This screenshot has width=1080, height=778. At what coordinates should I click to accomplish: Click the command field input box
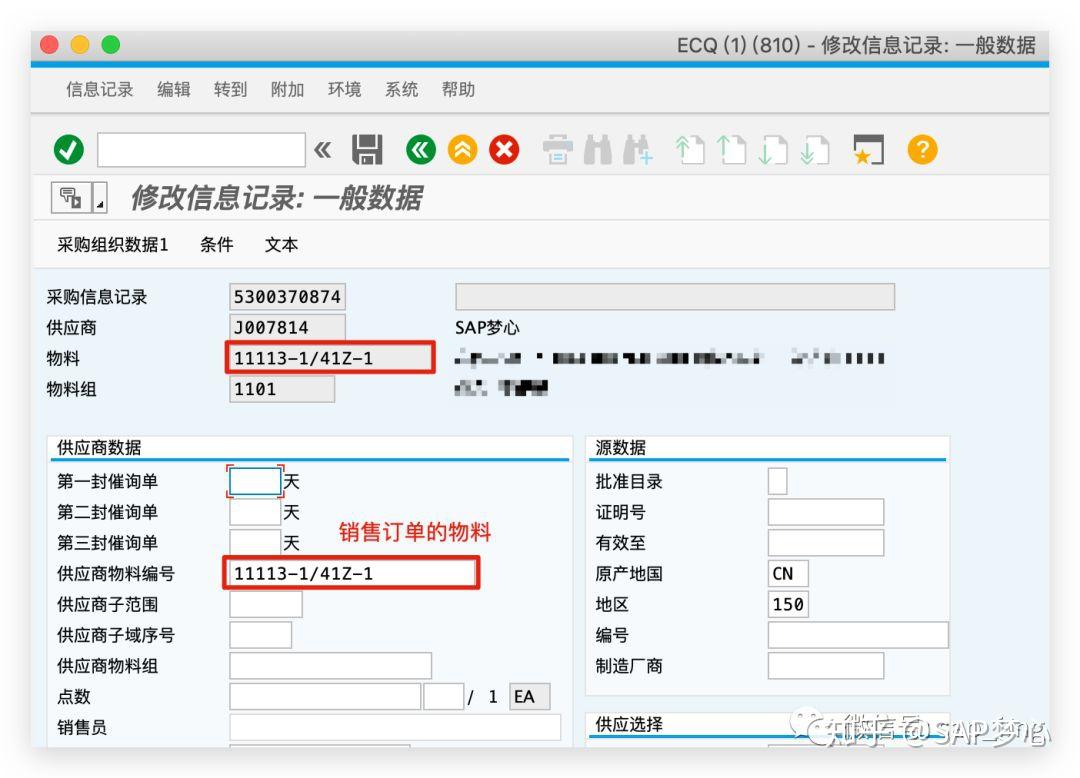point(201,149)
